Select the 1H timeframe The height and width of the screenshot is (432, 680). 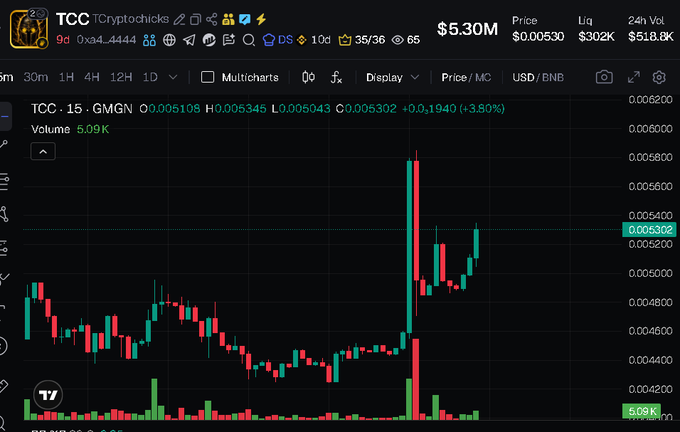66,77
